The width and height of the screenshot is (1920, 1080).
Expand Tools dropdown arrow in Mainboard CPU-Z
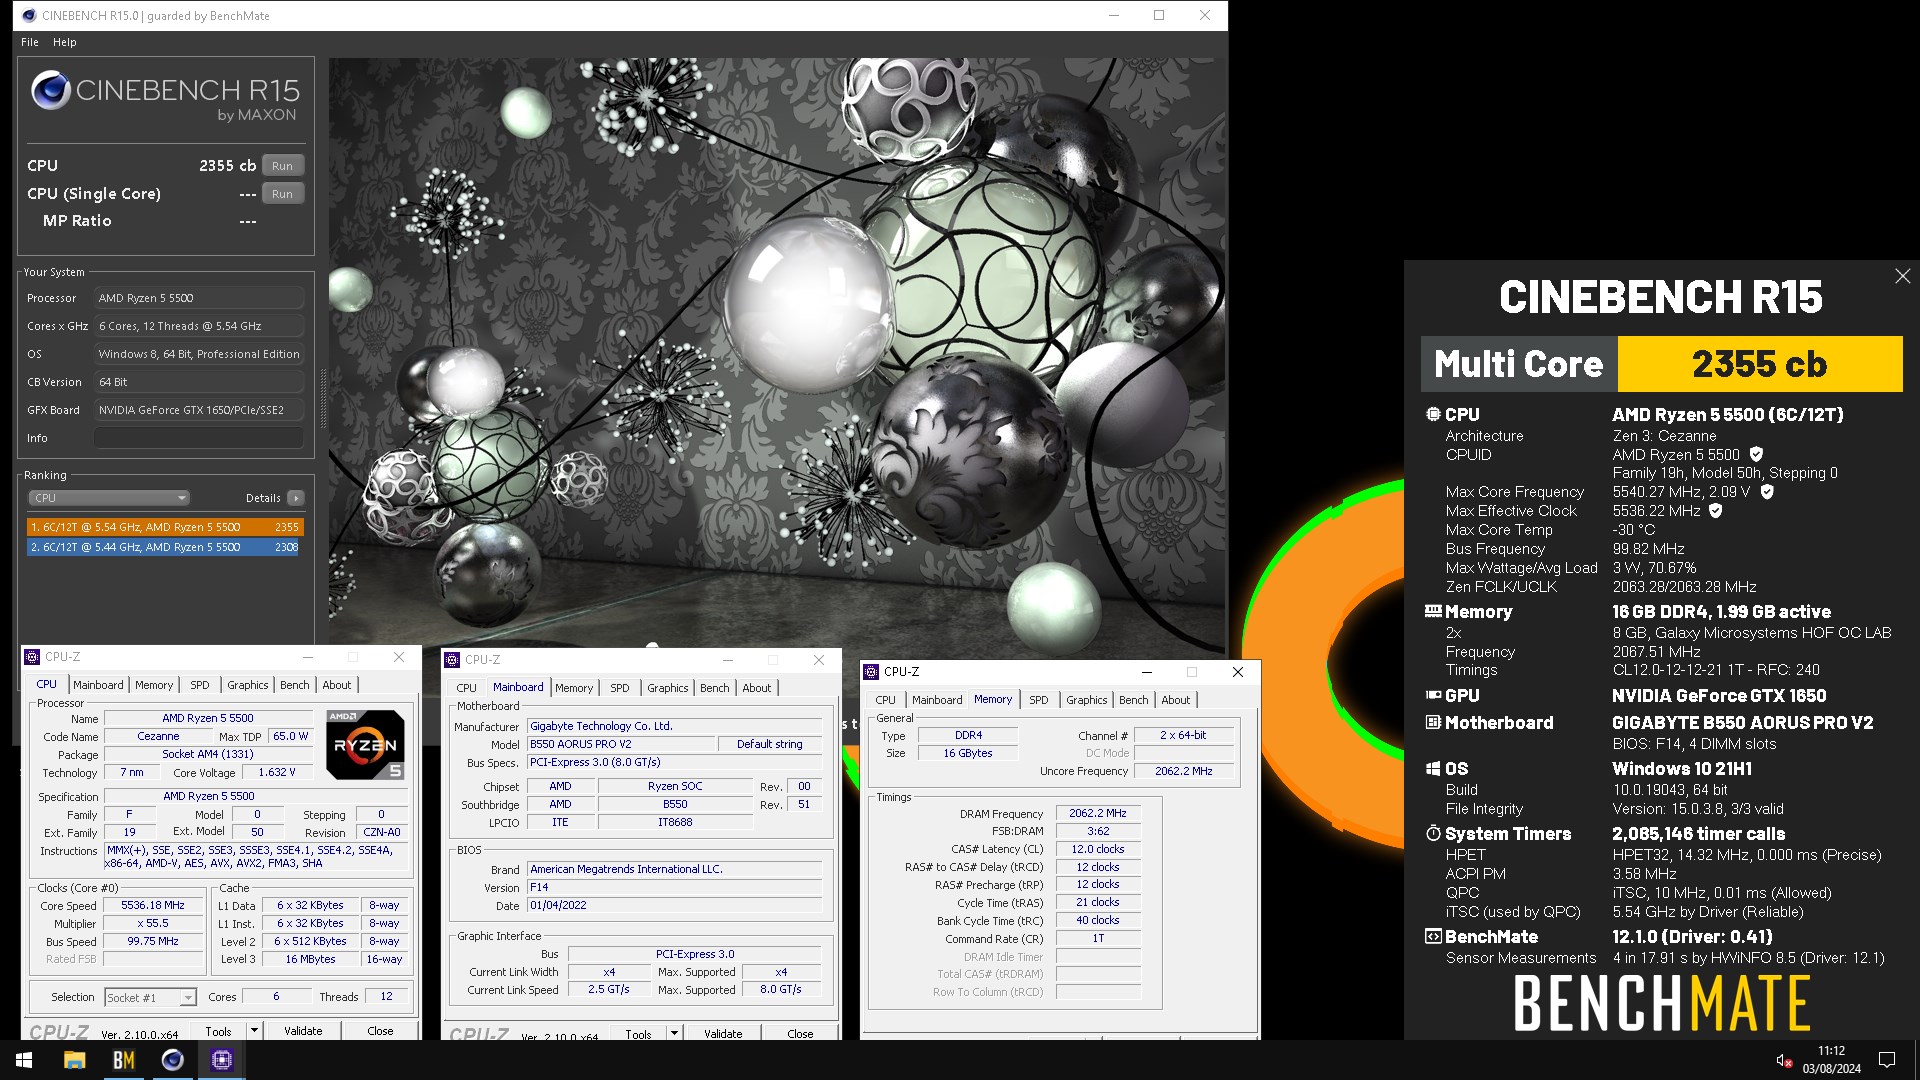(x=674, y=1034)
